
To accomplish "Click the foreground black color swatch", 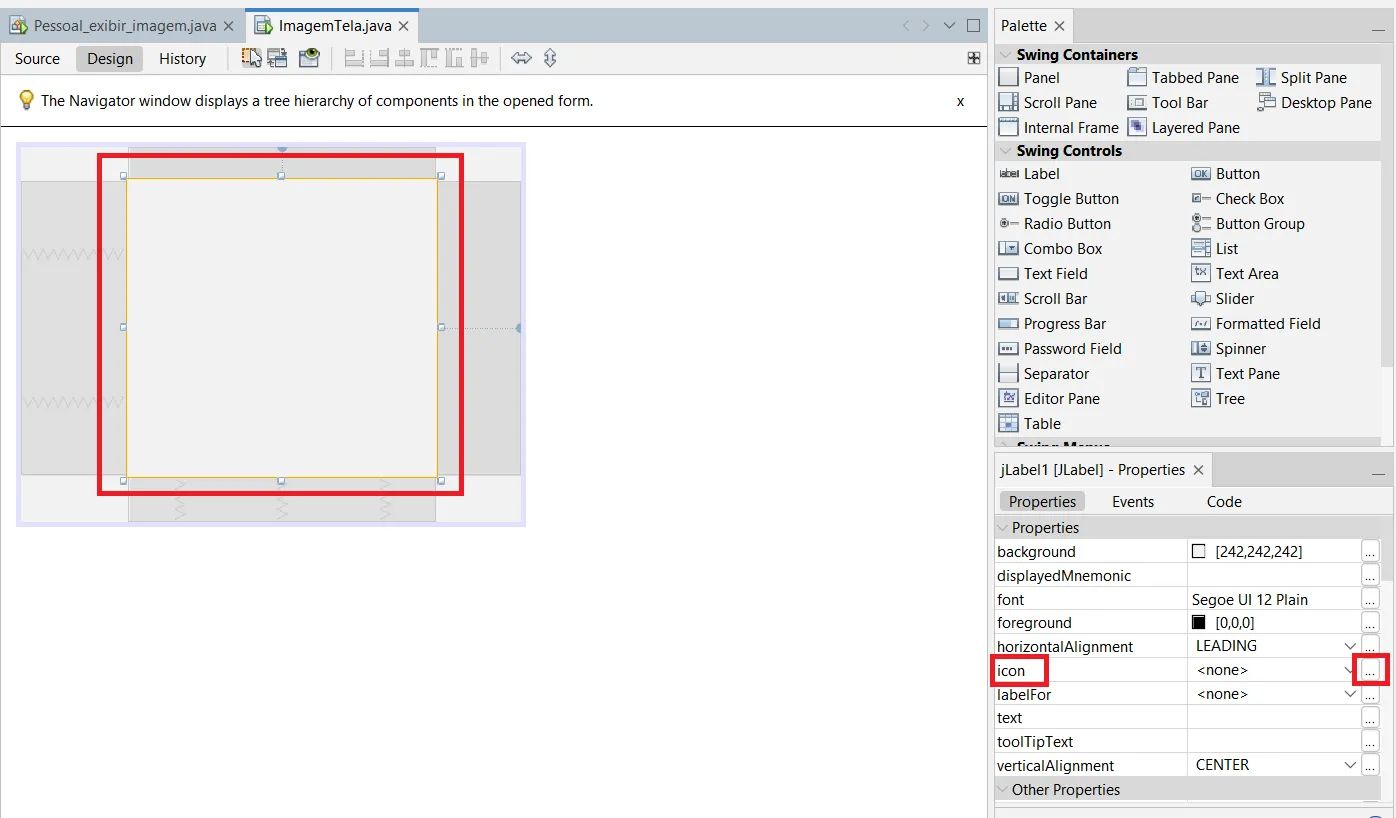I will tap(1199, 622).
